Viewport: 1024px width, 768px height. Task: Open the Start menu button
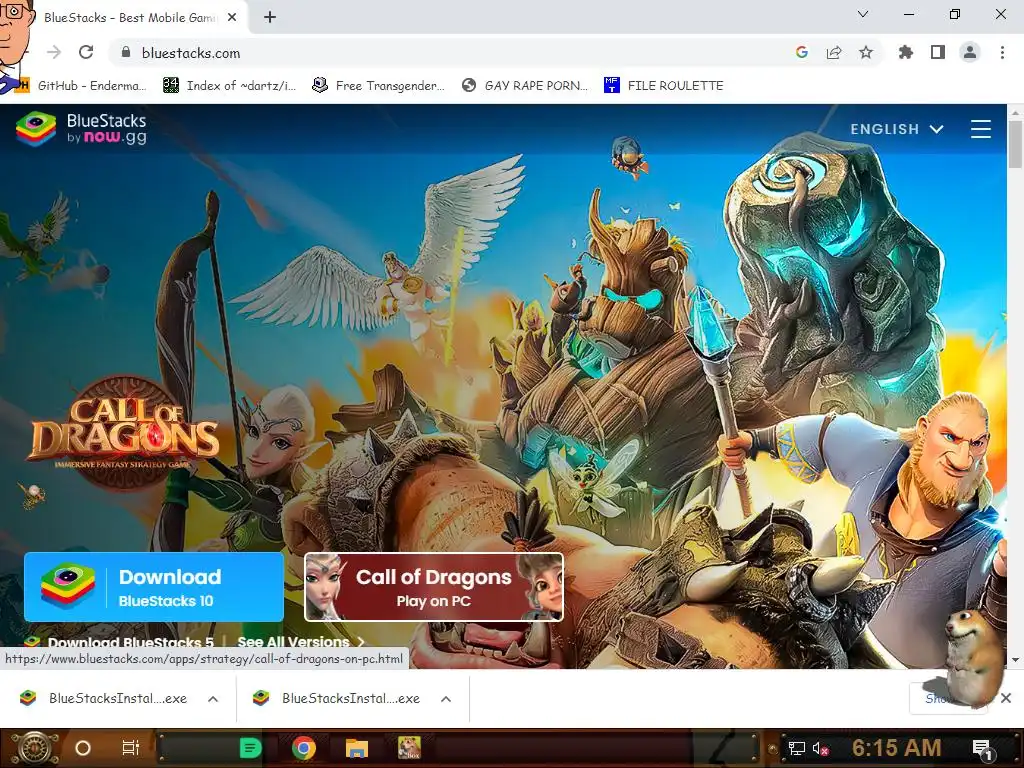[x=33, y=748]
